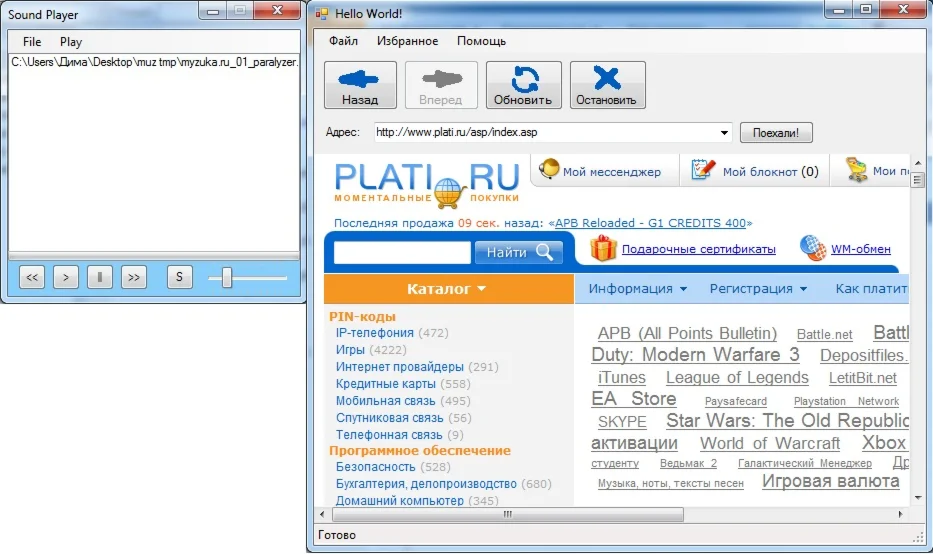Stop loading with the Остановить button
This screenshot has height=554, width=933.
(x=608, y=85)
